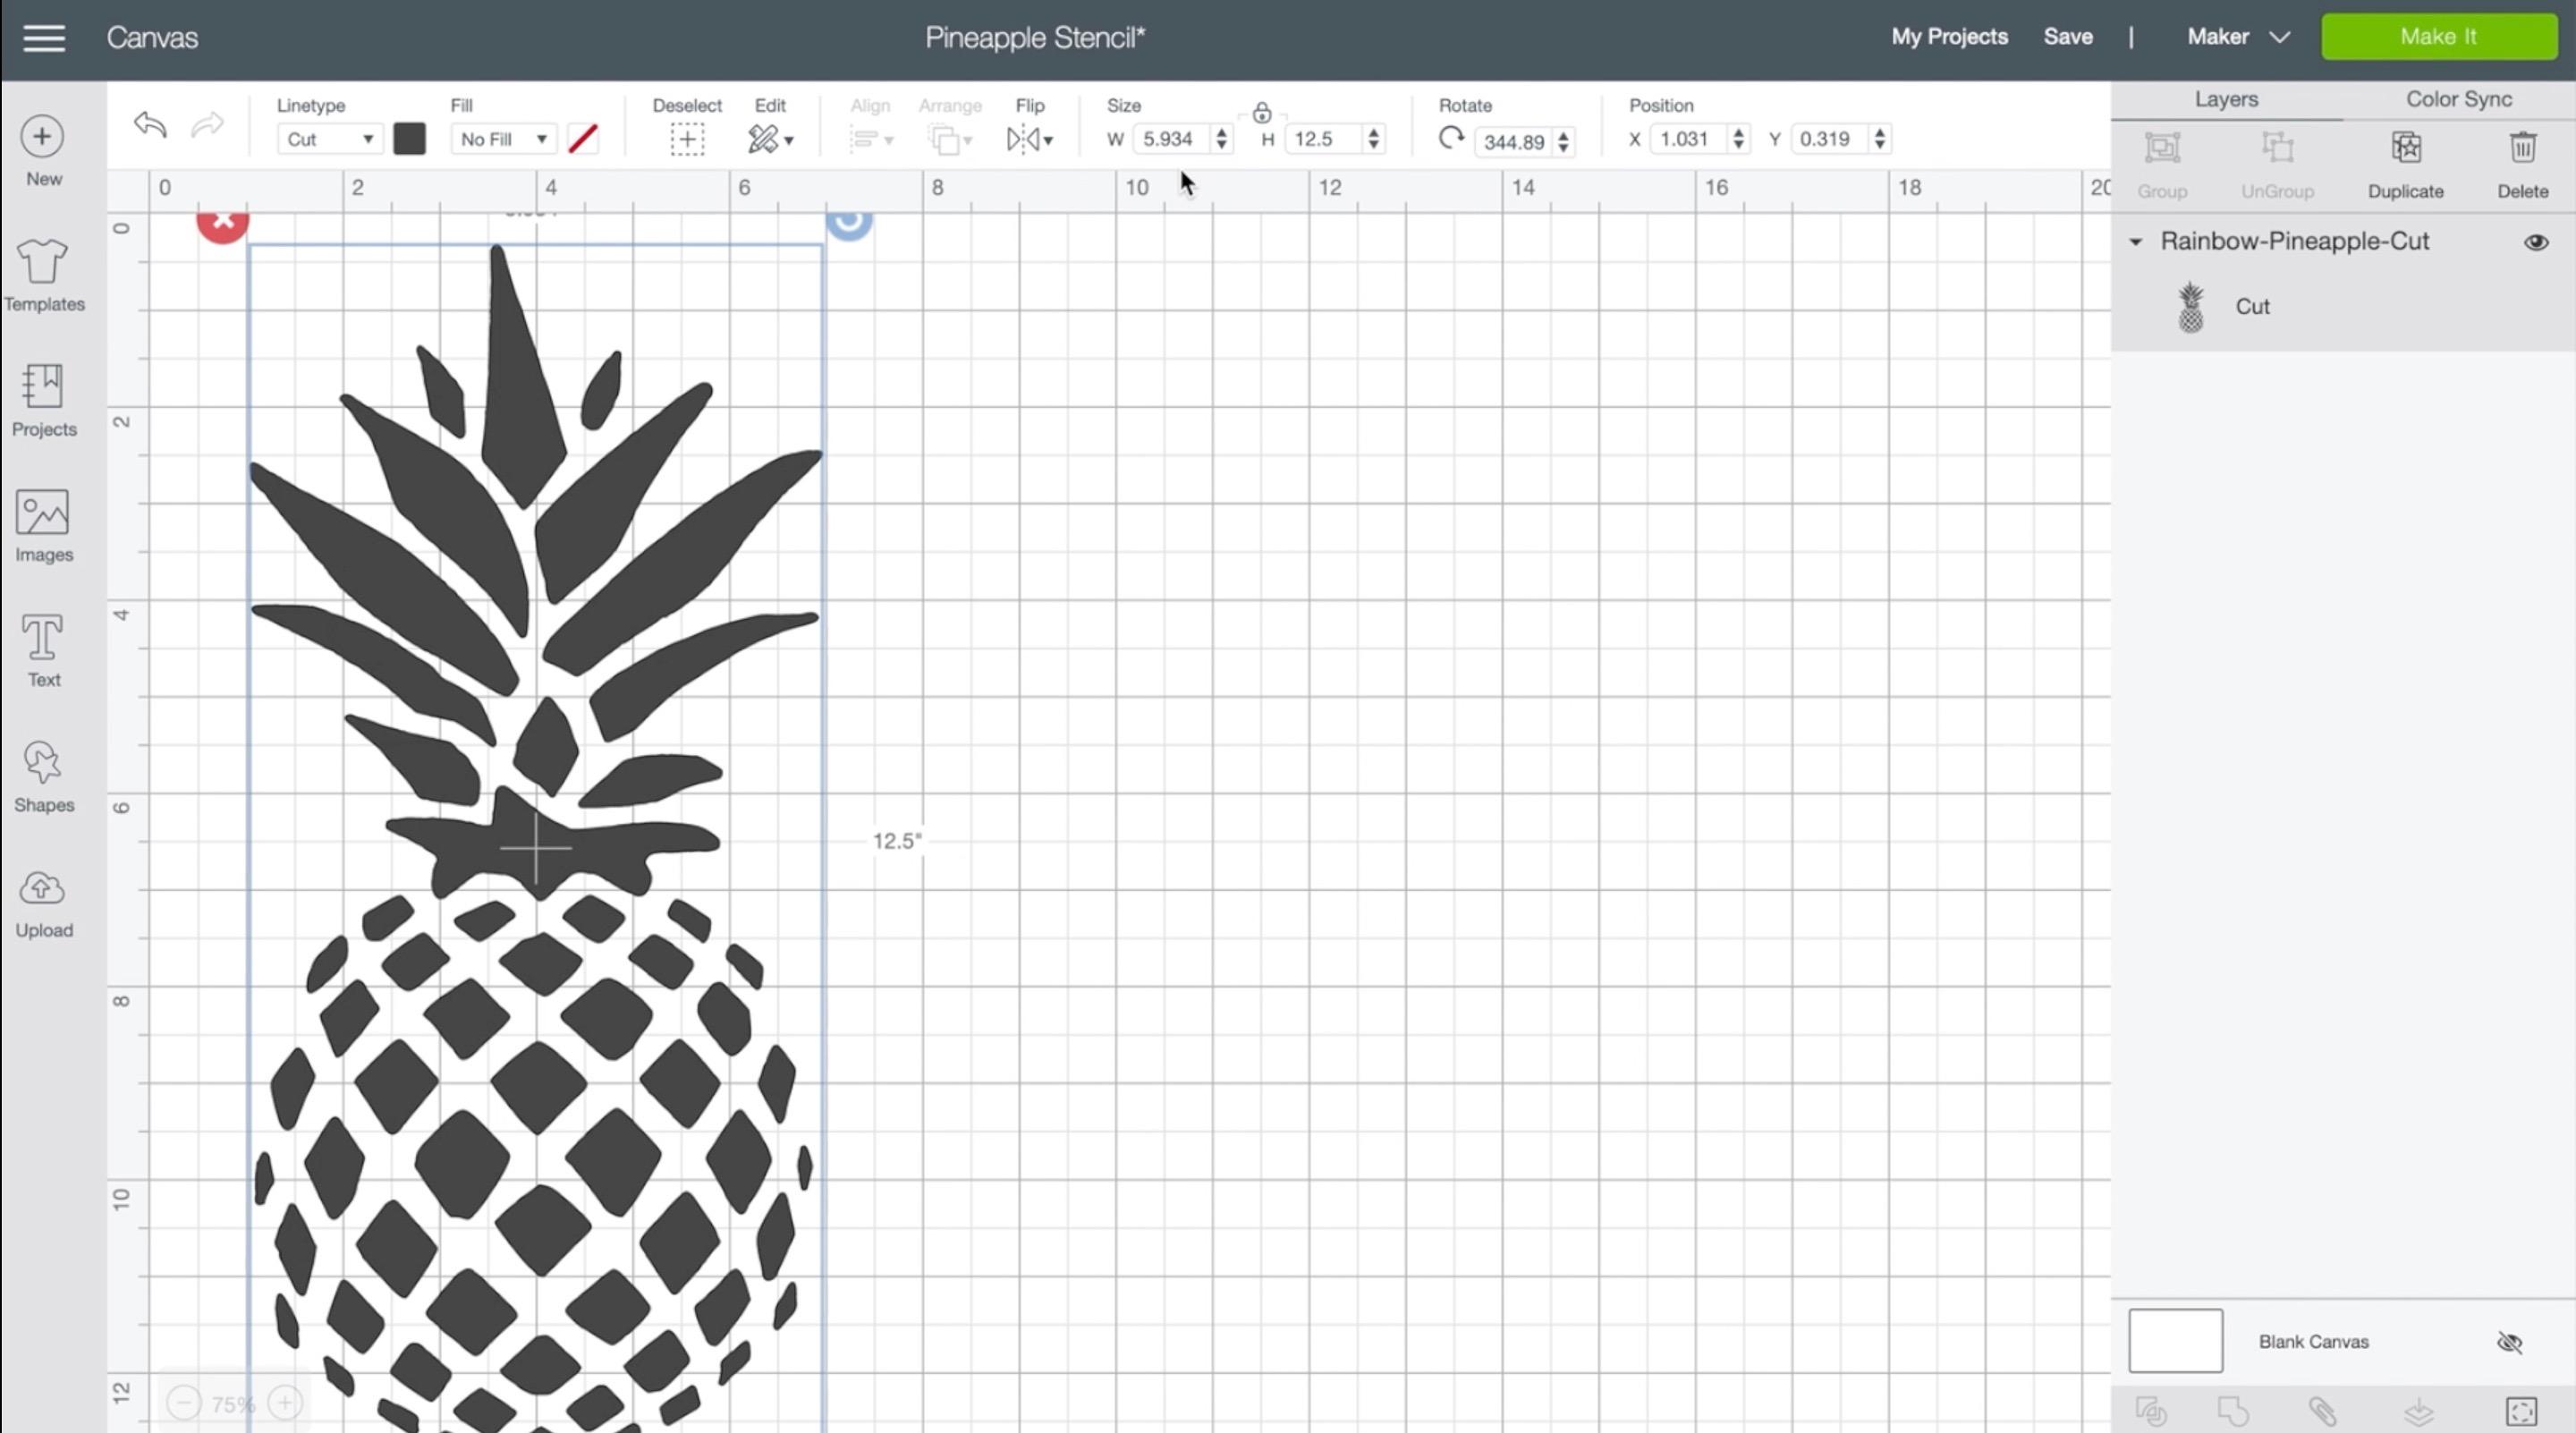Click the Redo arrow

click(x=208, y=125)
